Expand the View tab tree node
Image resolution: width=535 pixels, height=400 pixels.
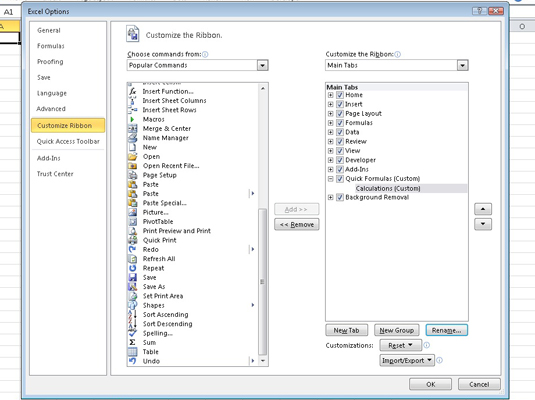tap(330, 151)
